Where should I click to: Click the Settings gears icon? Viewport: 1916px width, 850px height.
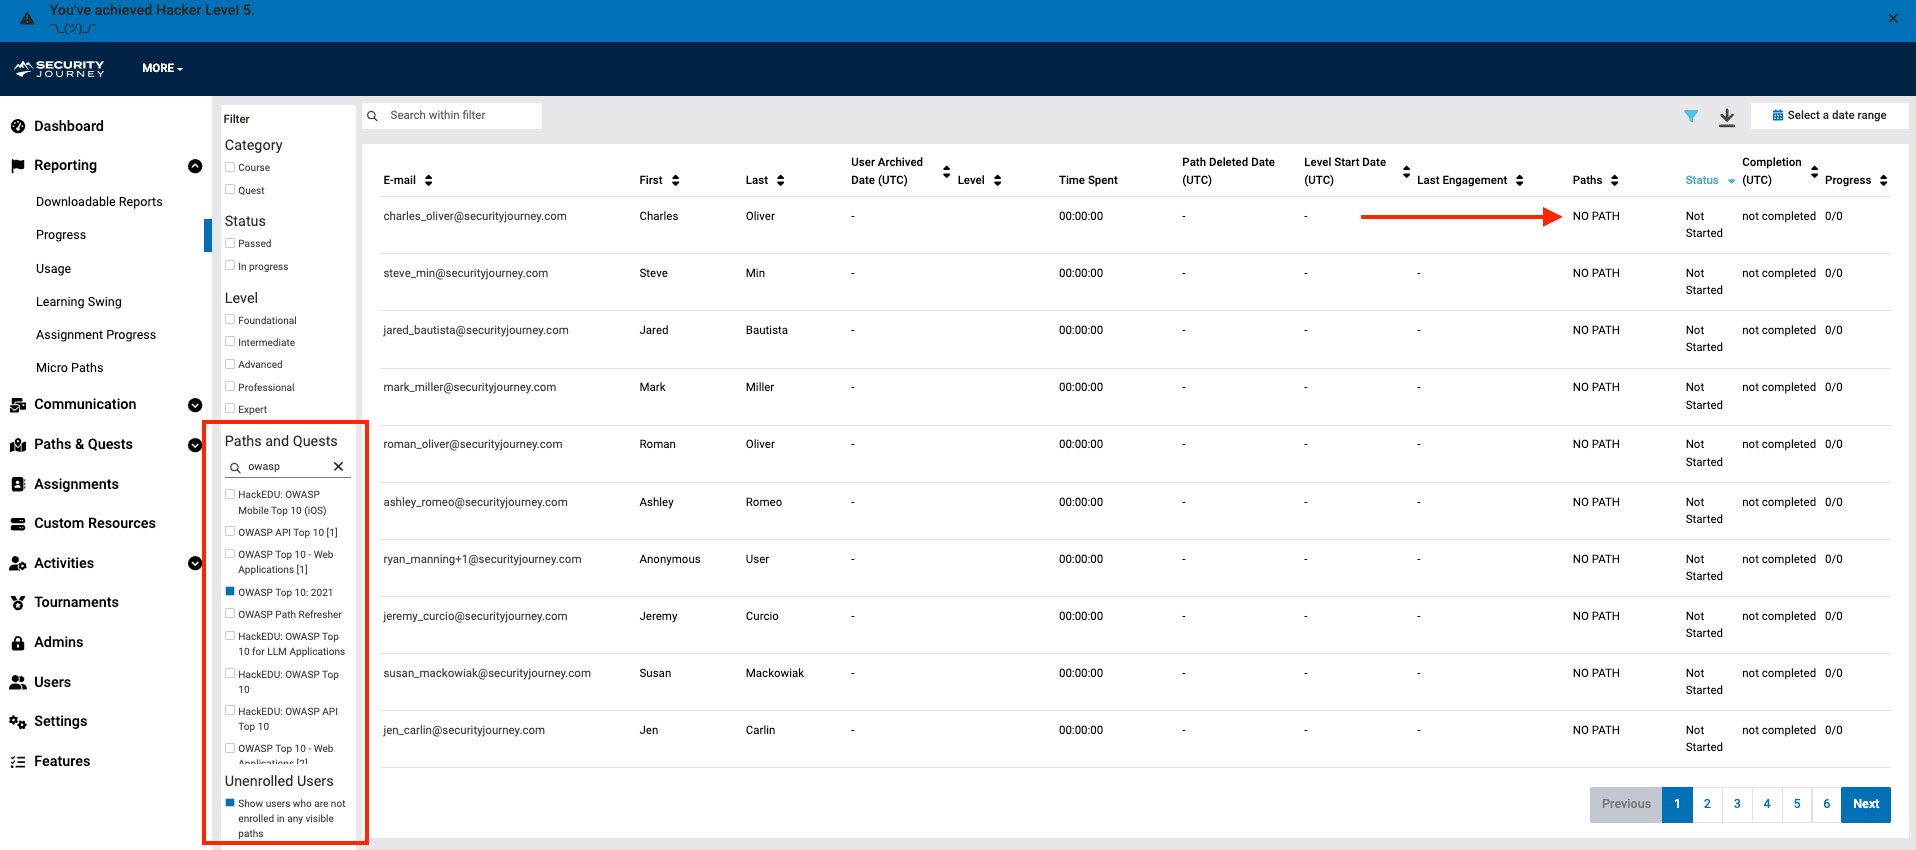click(x=18, y=722)
